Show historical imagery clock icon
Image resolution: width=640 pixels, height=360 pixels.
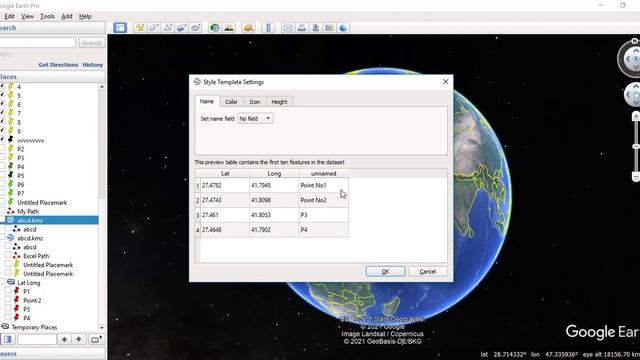215,28
